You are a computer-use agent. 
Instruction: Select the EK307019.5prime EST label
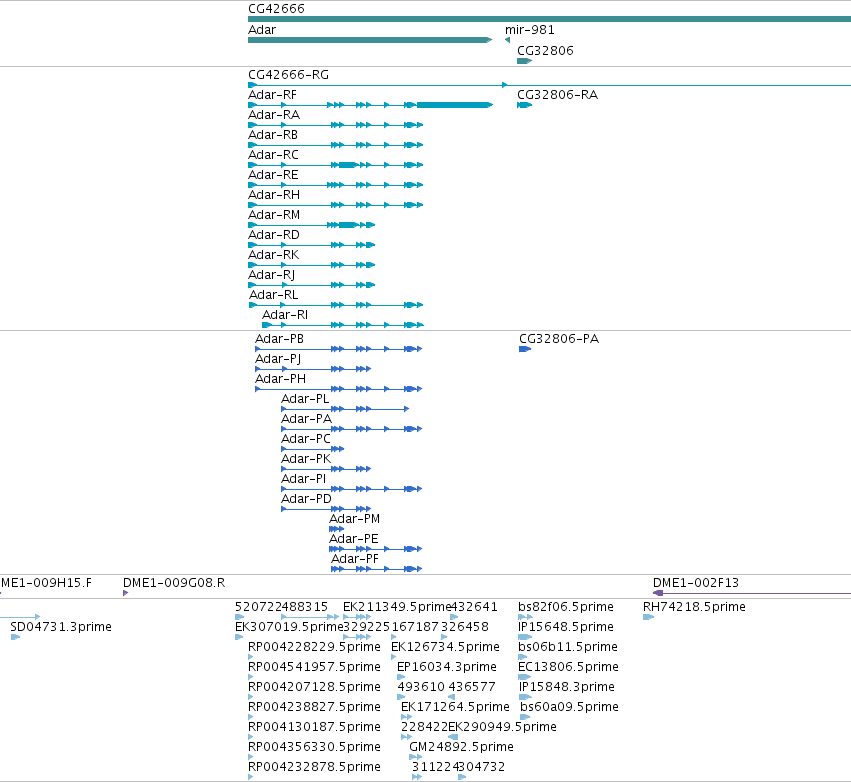coord(289,627)
